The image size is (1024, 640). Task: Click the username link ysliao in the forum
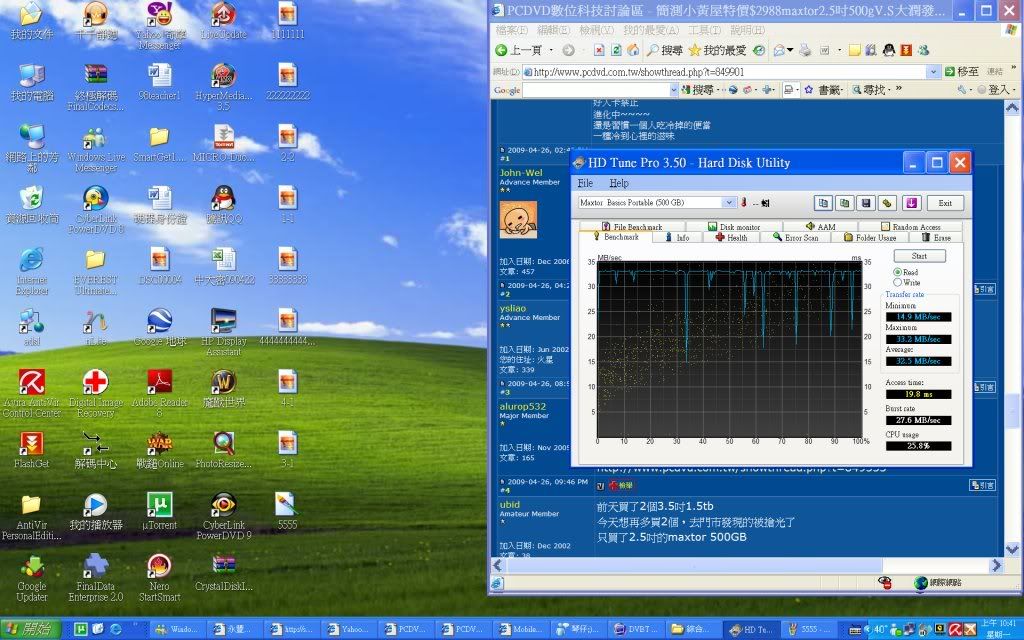pos(513,308)
